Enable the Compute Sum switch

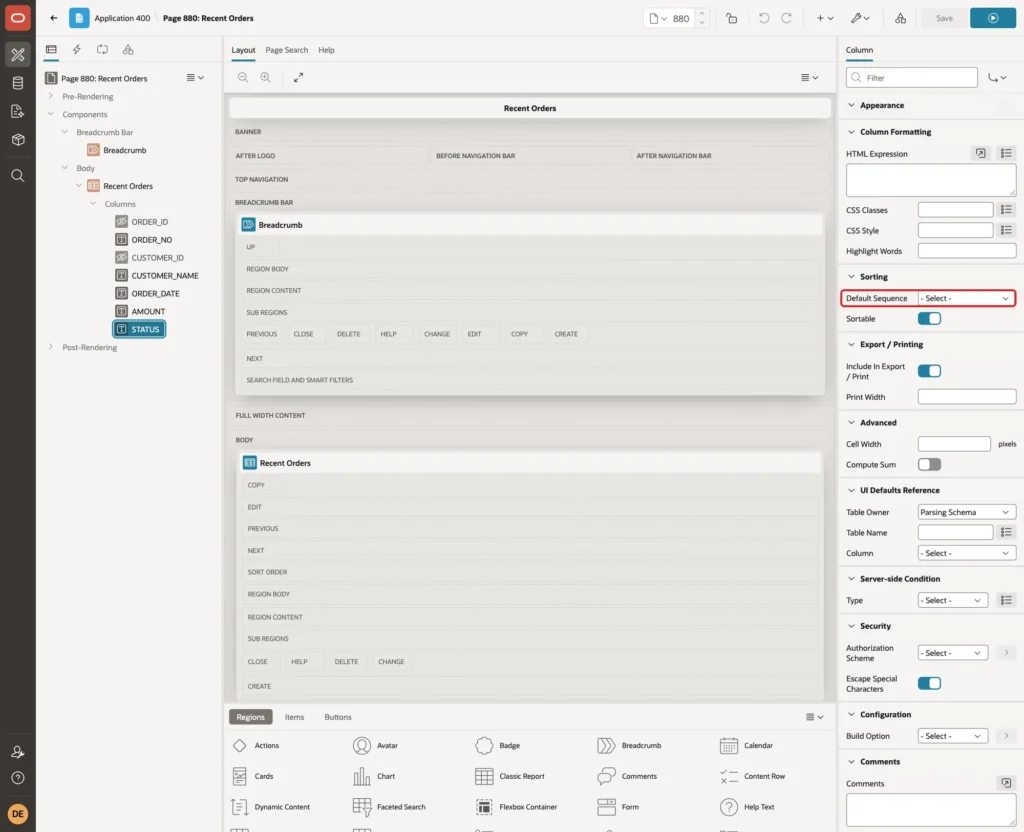point(929,464)
